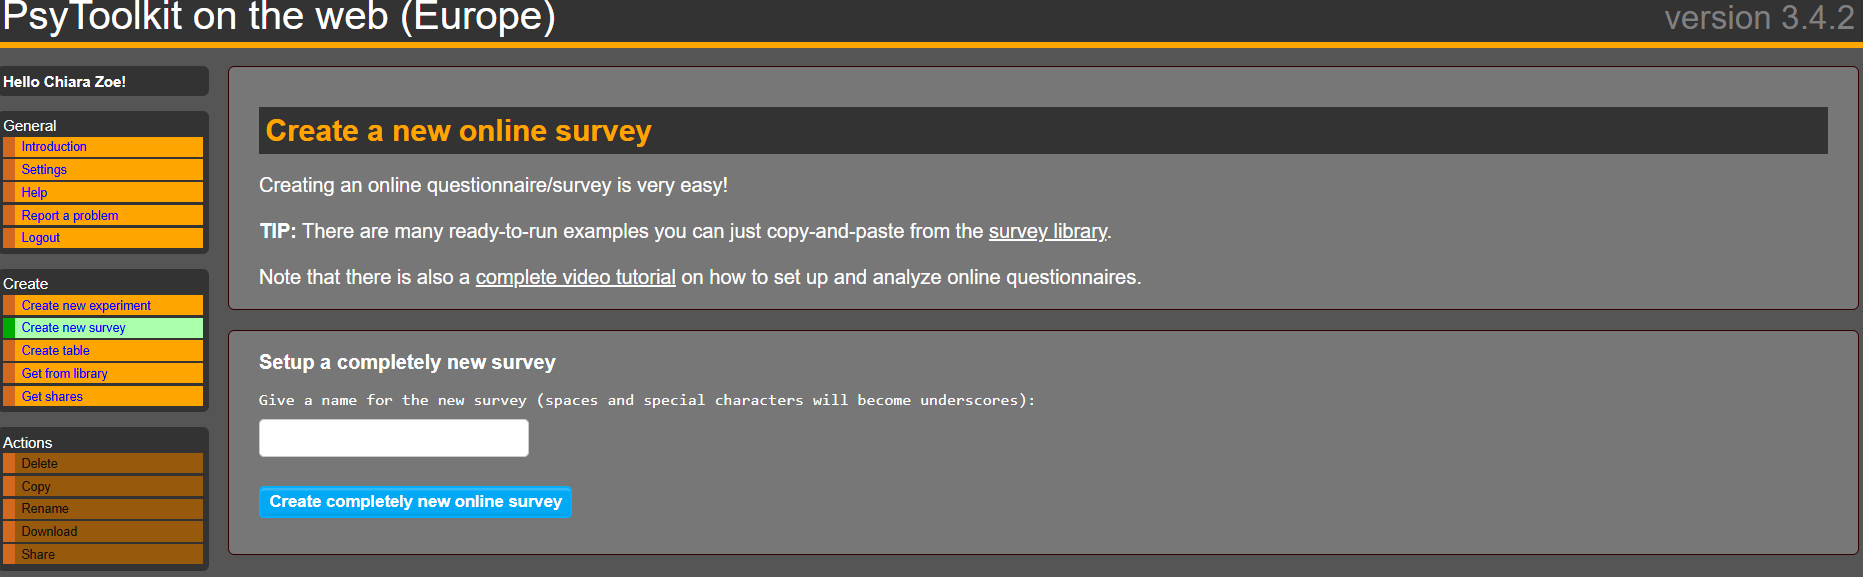The image size is (1863, 577).
Task: Click Logout in the sidebar
Action: point(41,238)
